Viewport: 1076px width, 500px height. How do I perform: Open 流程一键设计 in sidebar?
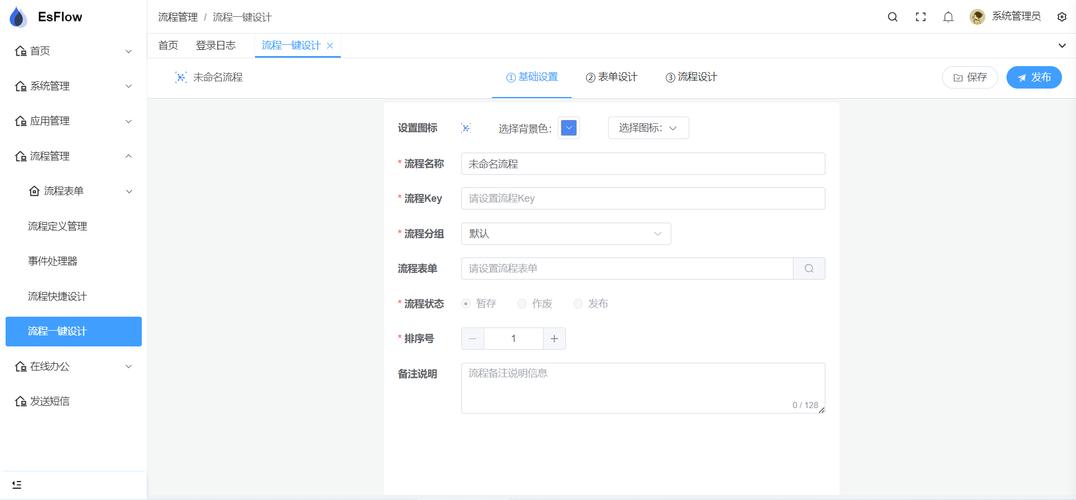tap(73, 331)
